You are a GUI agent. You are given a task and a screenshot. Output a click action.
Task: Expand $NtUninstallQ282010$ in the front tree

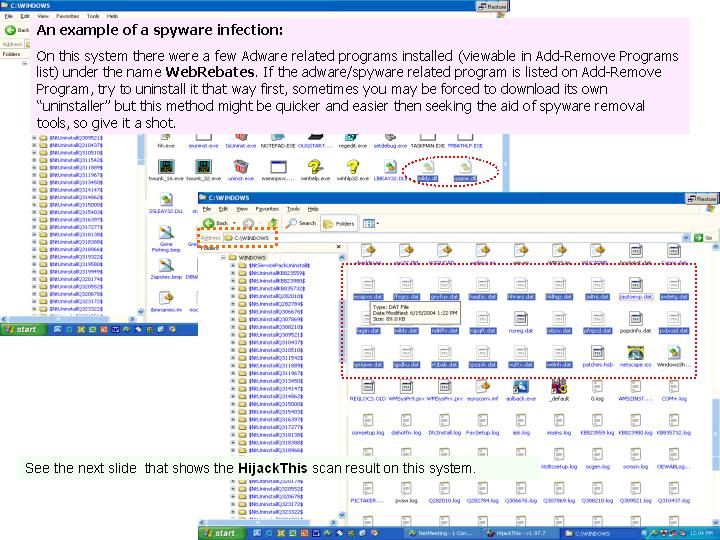(x=233, y=296)
